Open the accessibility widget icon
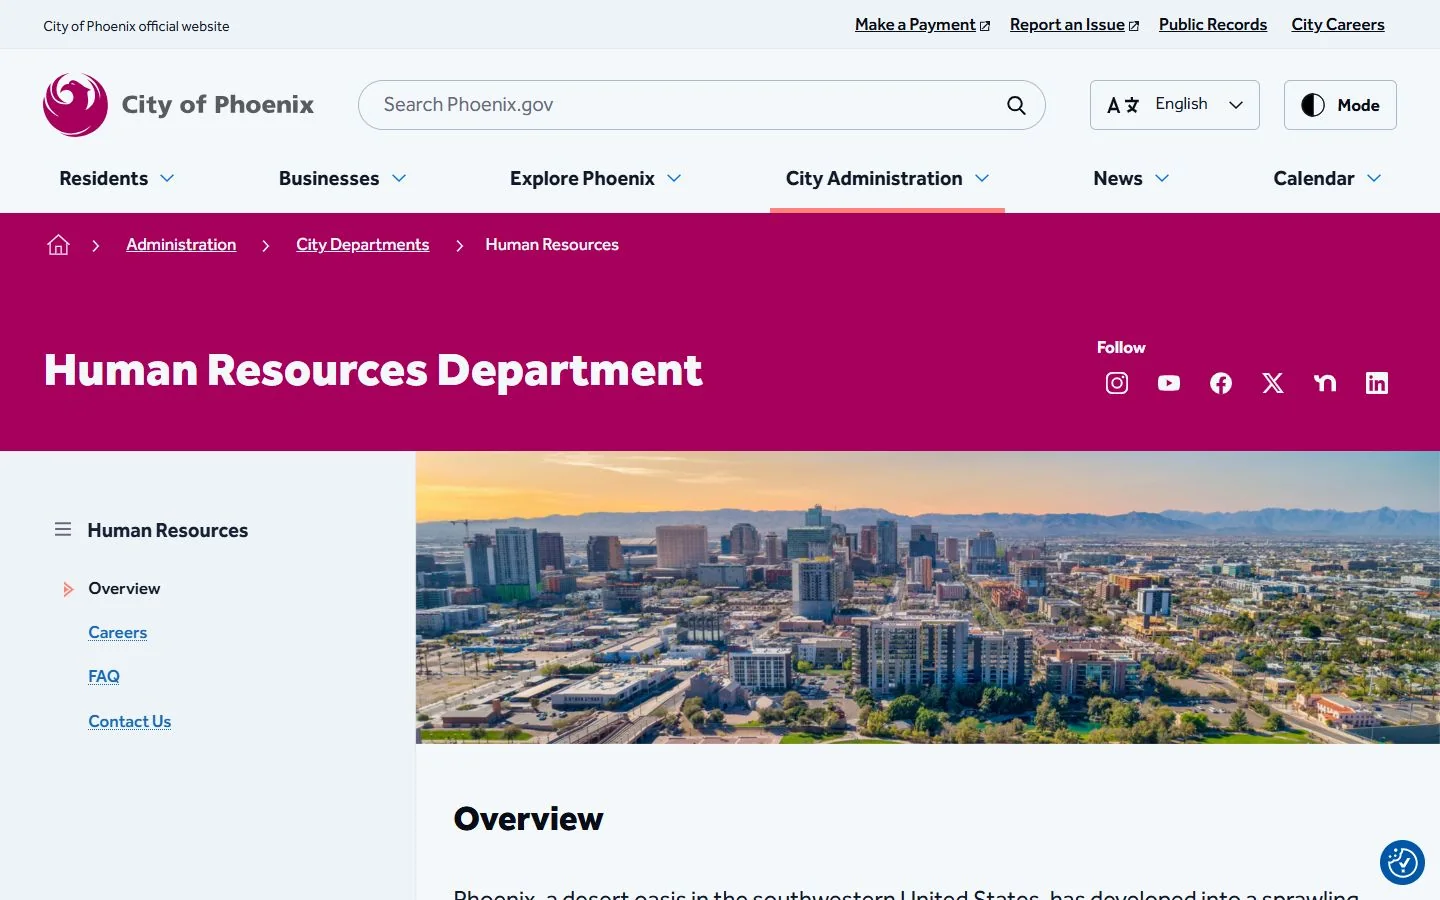The height and width of the screenshot is (900, 1440). (1402, 862)
